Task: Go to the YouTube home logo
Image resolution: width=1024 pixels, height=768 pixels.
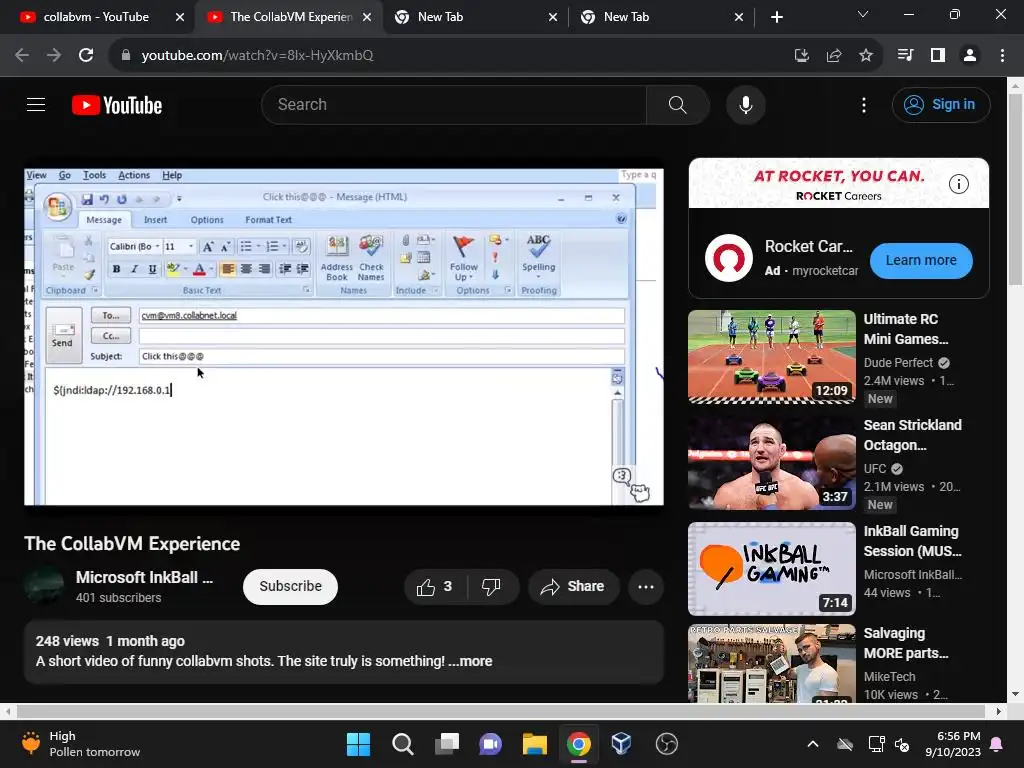Action: (117, 105)
